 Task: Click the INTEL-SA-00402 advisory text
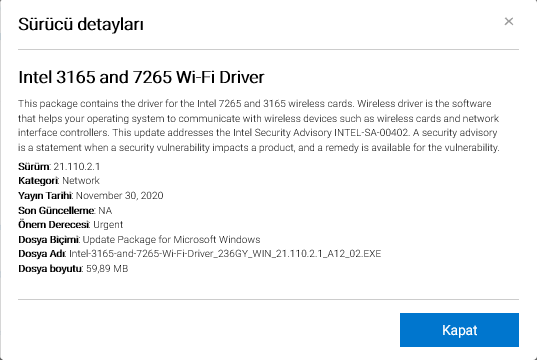371,133
